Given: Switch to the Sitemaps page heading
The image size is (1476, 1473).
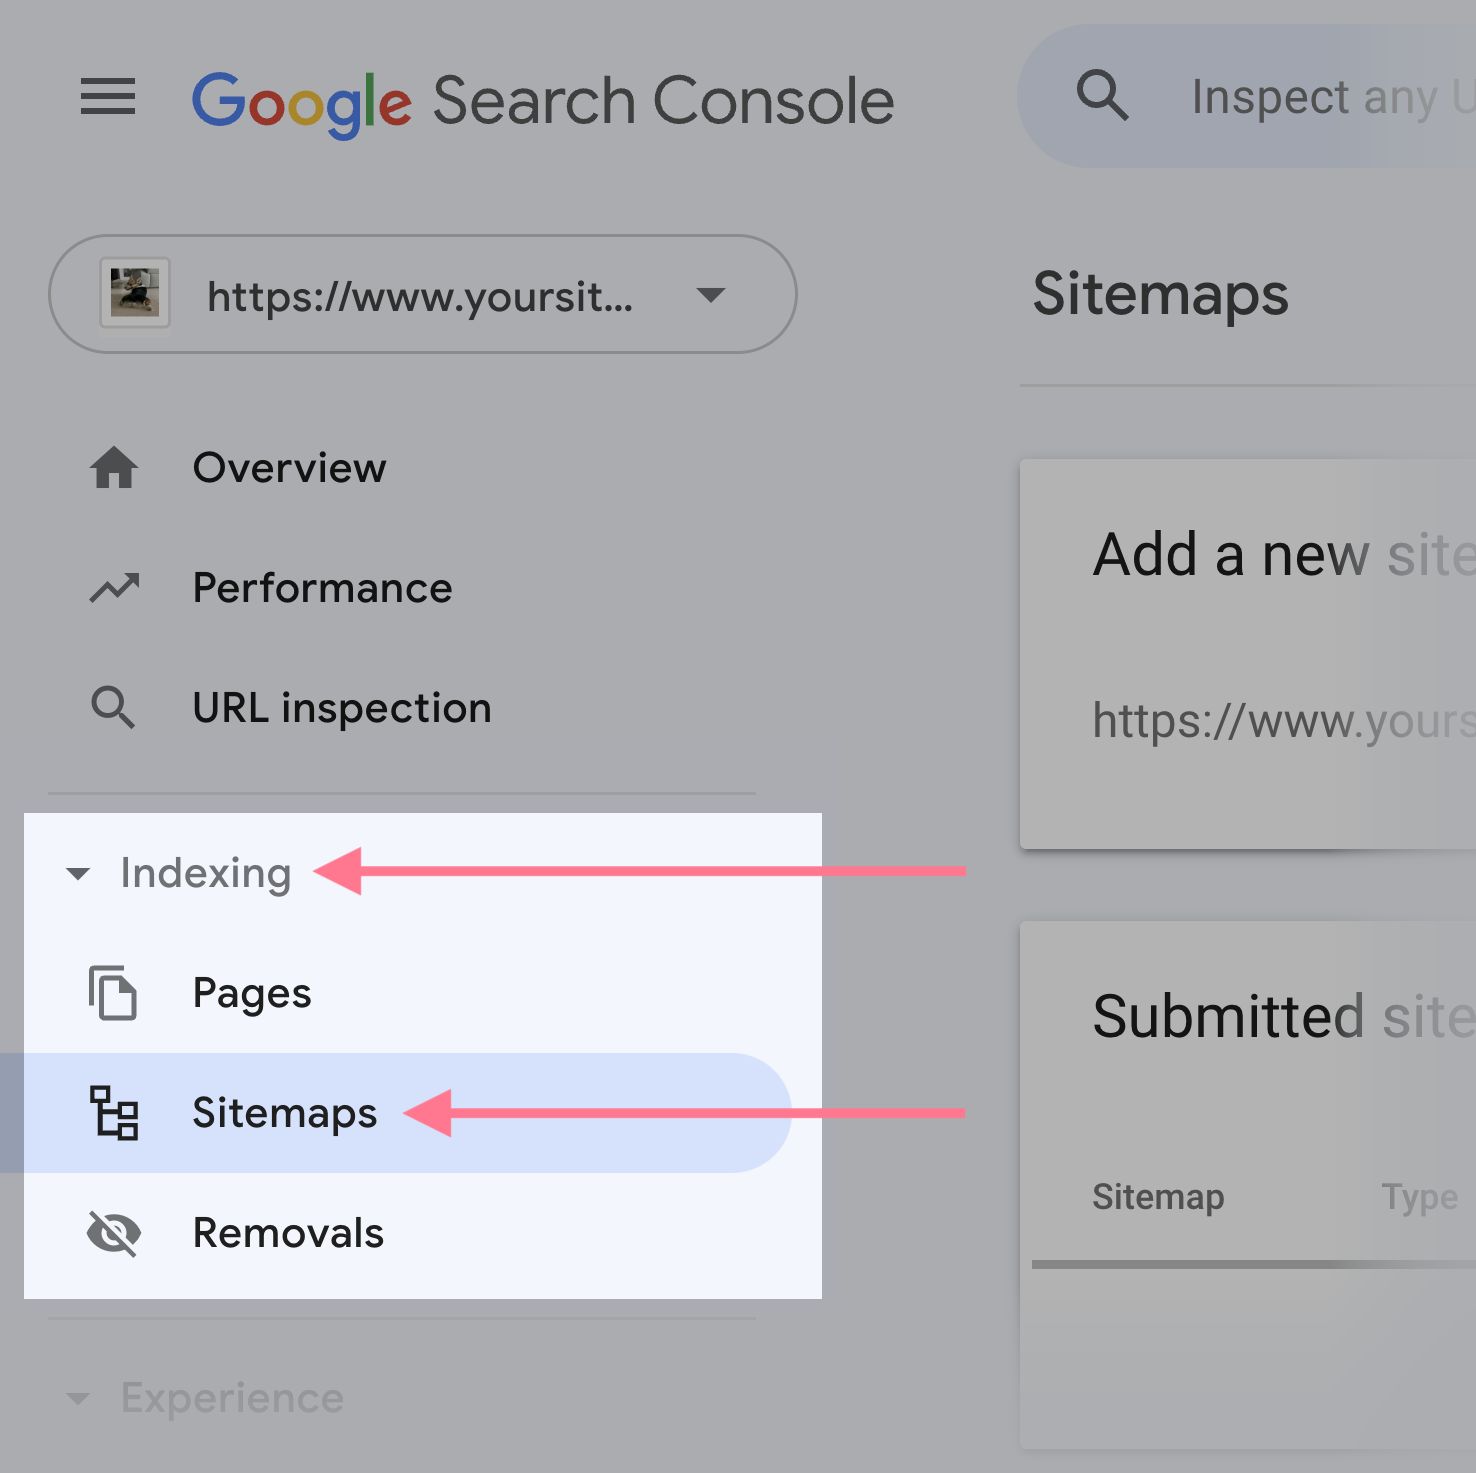Looking at the screenshot, I should (1160, 294).
